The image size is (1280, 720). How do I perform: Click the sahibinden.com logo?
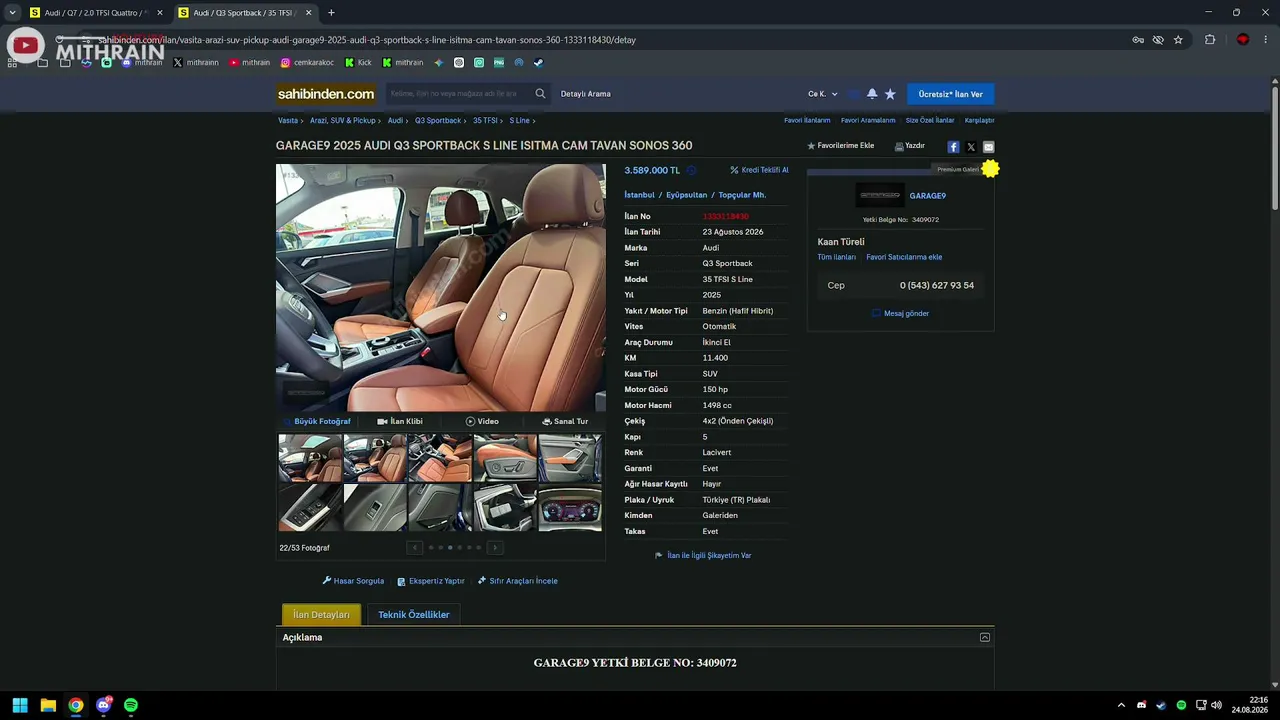pyautogui.click(x=326, y=94)
